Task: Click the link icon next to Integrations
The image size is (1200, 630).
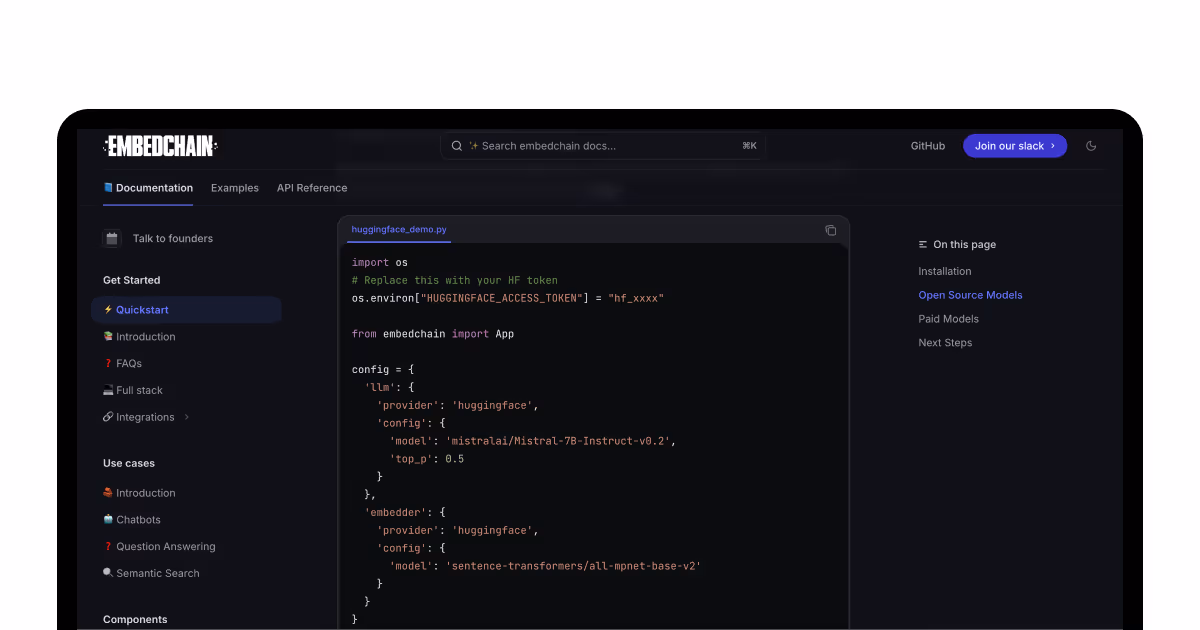Action: (x=108, y=417)
